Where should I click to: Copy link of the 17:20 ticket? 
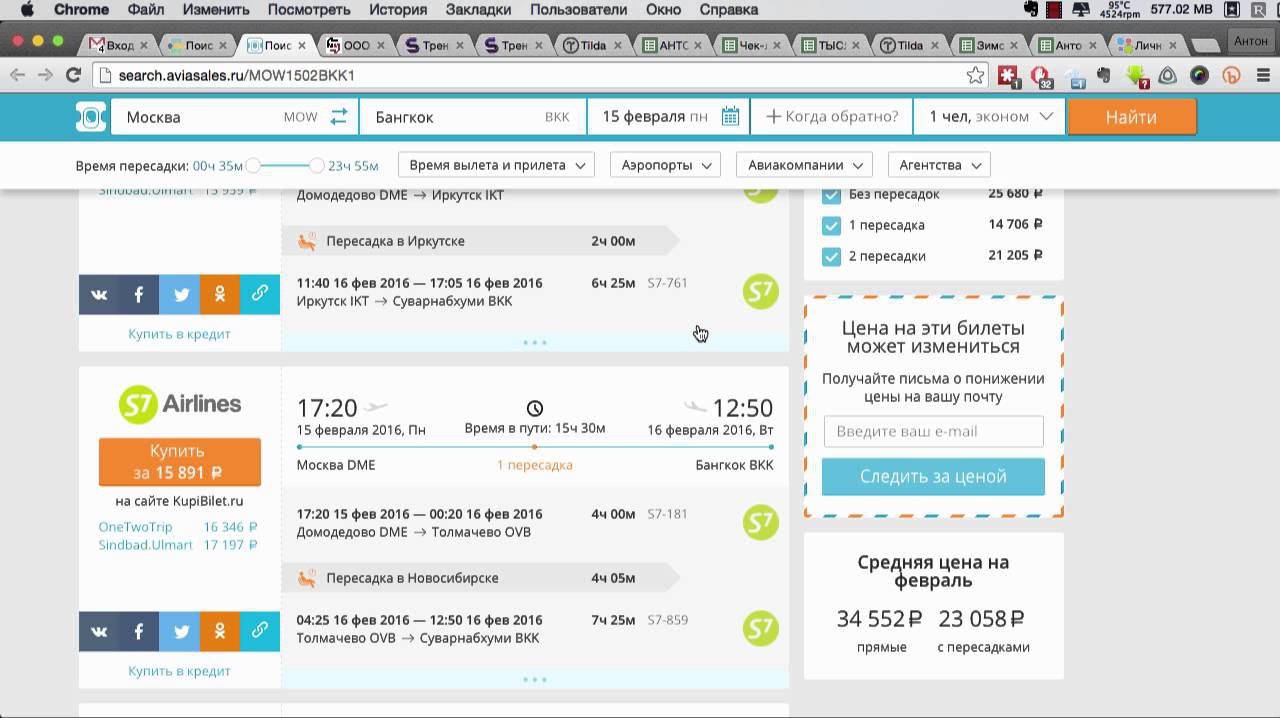(x=260, y=631)
